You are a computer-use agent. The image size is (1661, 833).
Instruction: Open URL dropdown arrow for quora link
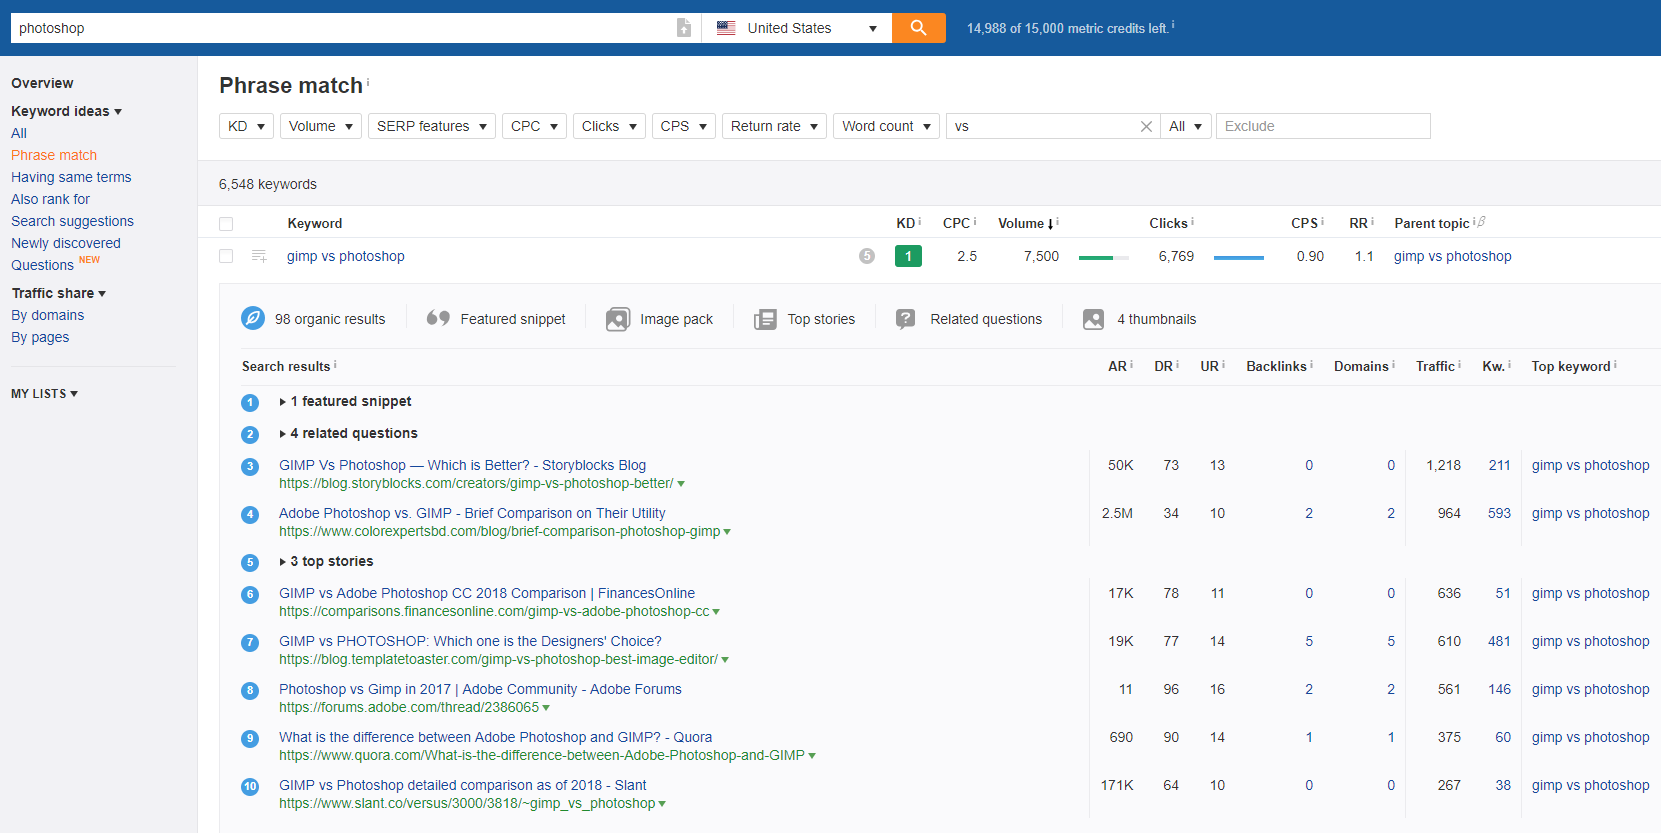[812, 756]
